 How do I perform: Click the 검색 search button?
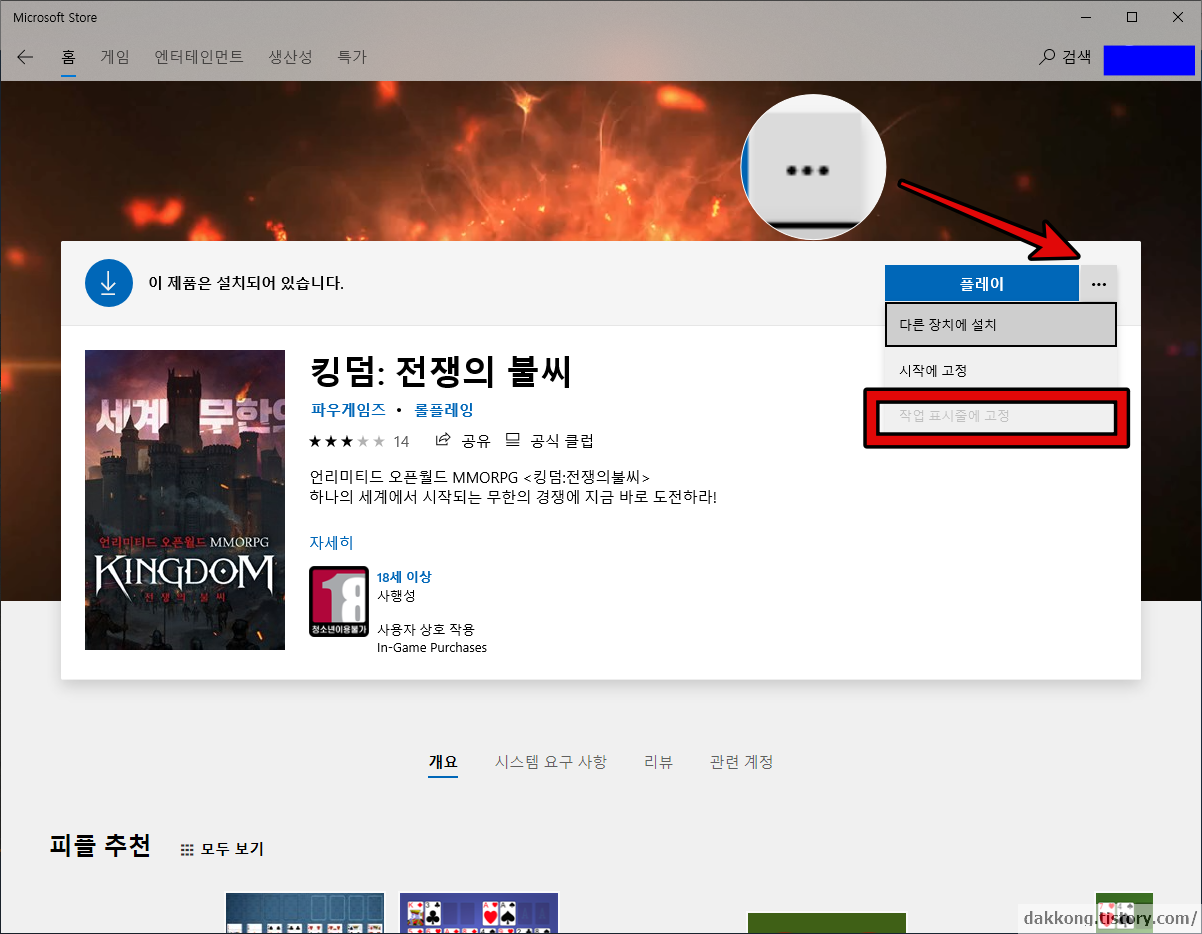1065,57
